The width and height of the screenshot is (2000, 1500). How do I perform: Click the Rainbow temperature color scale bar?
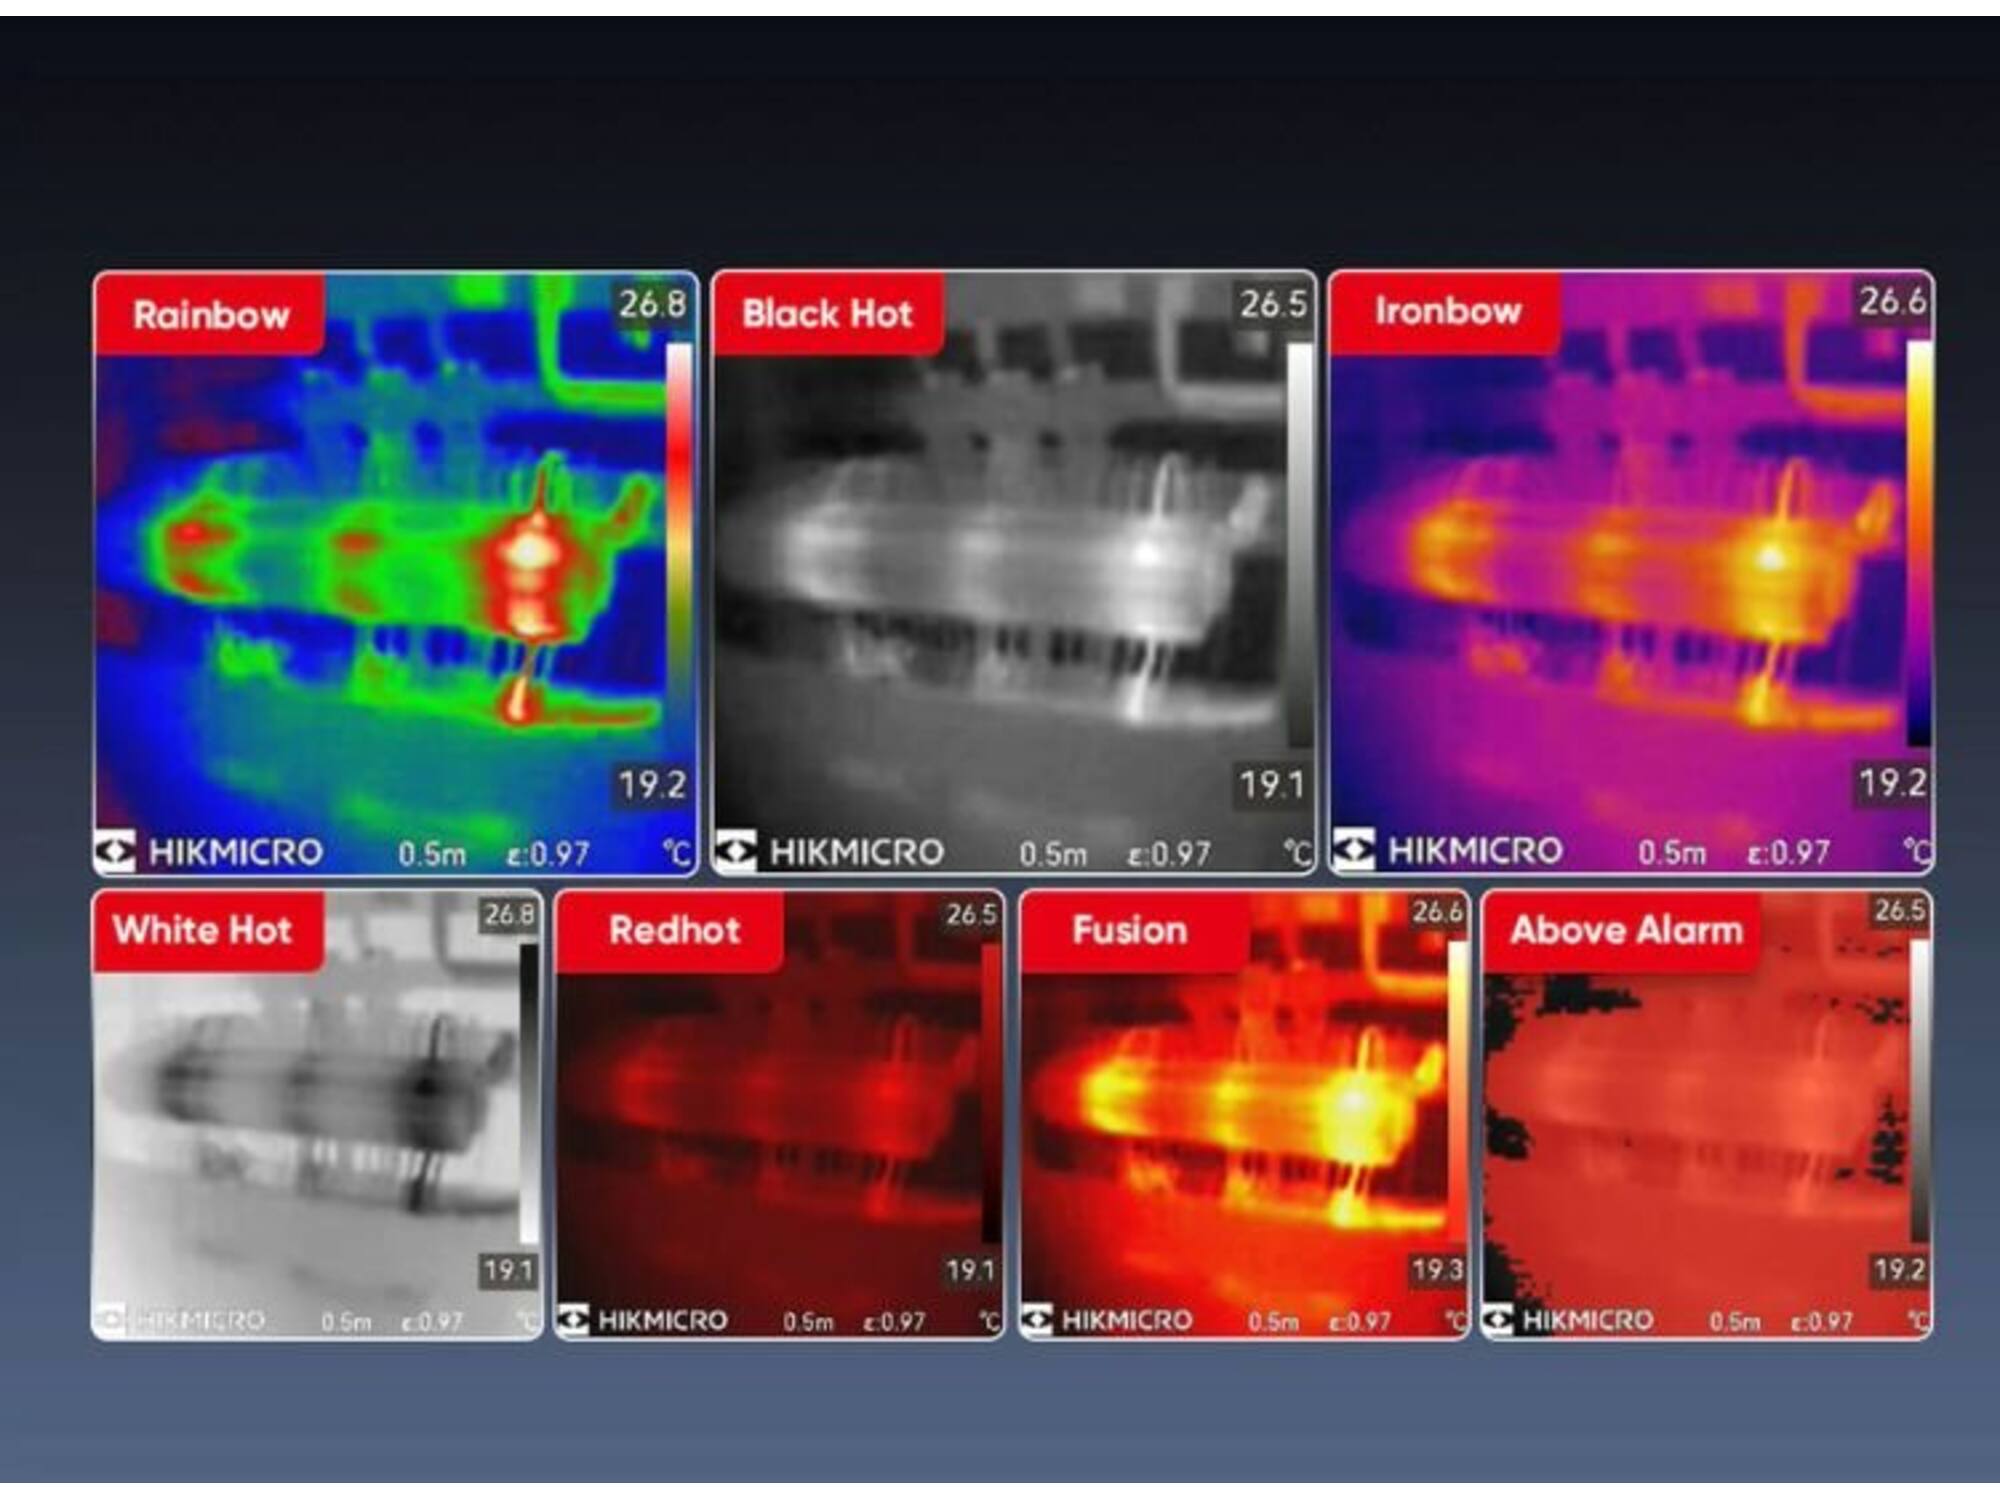pyautogui.click(x=679, y=545)
